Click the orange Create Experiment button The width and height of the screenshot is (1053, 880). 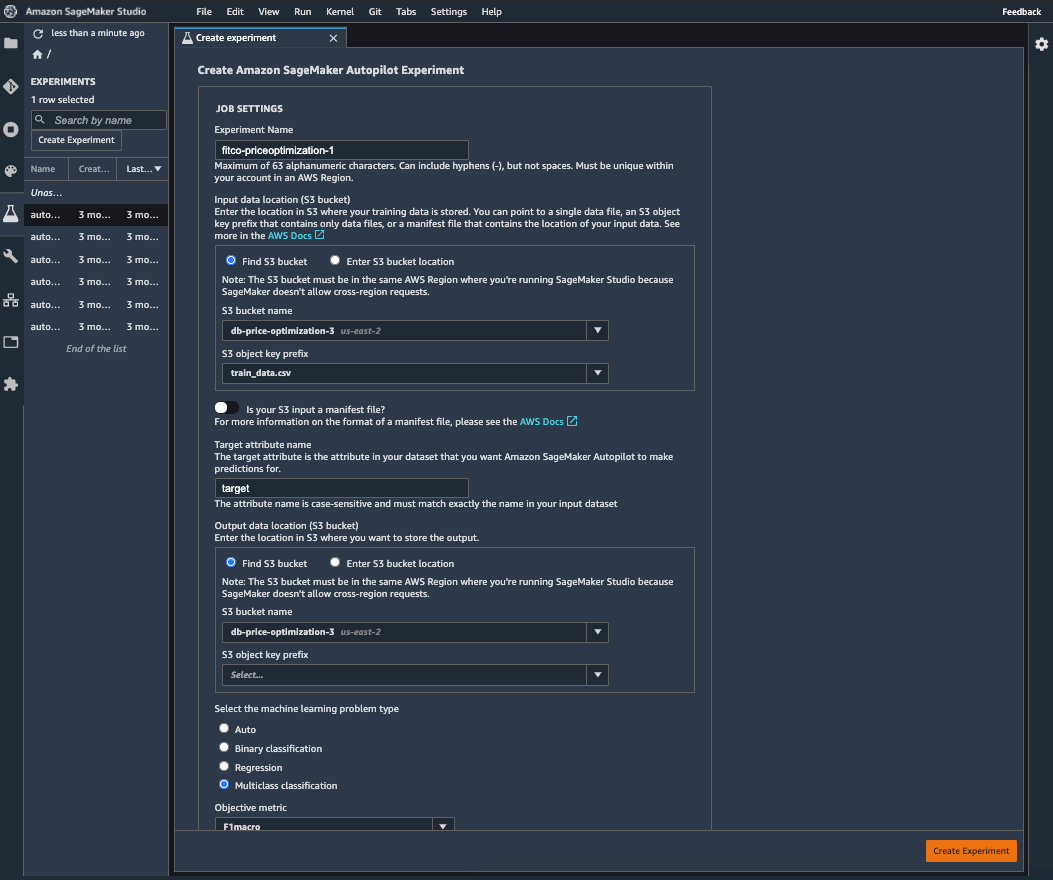[970, 851]
